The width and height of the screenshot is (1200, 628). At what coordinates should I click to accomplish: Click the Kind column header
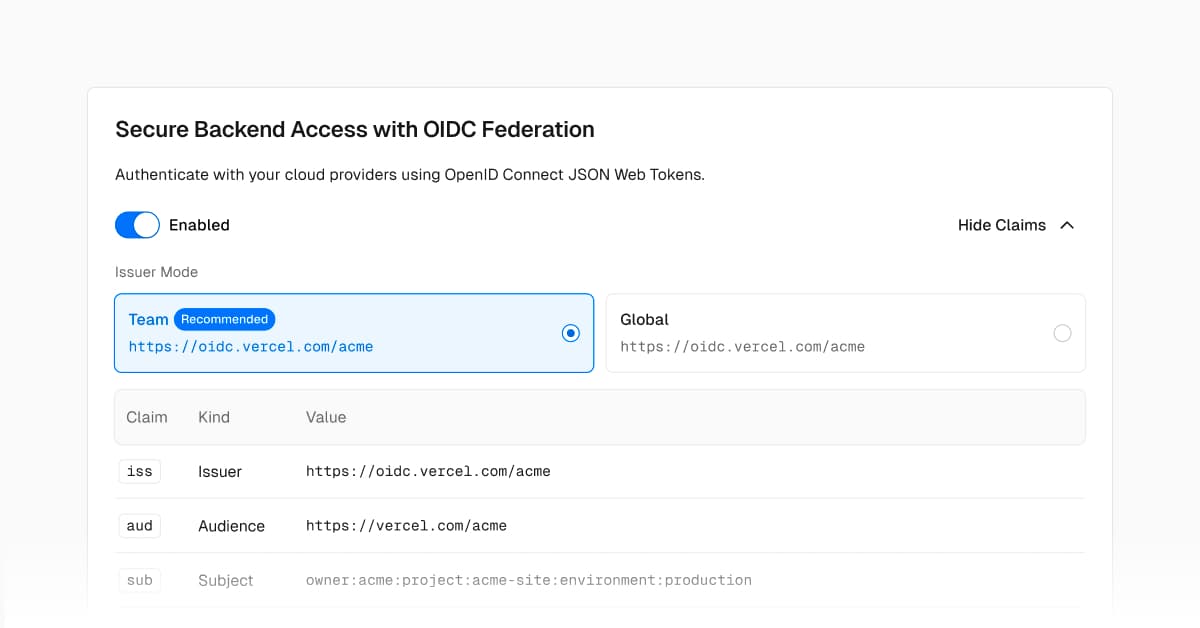click(x=214, y=417)
